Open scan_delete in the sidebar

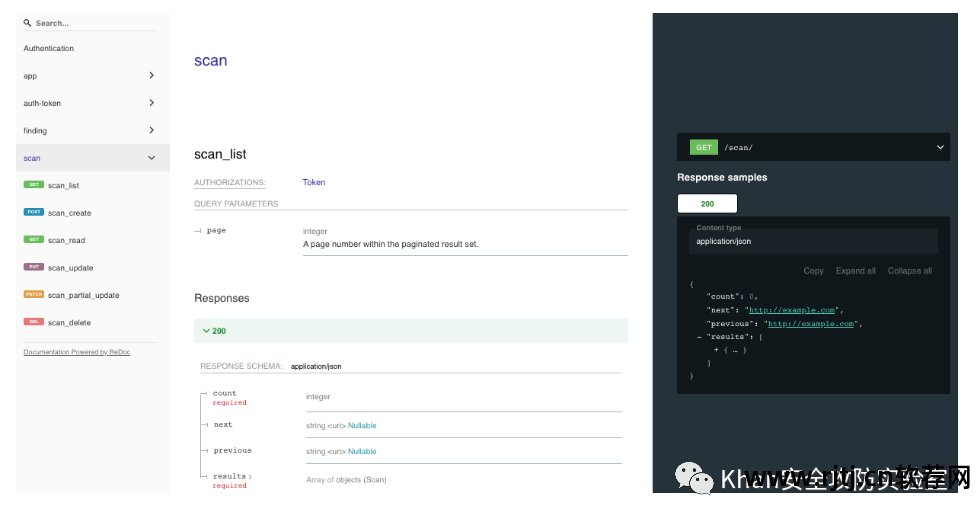point(69,323)
